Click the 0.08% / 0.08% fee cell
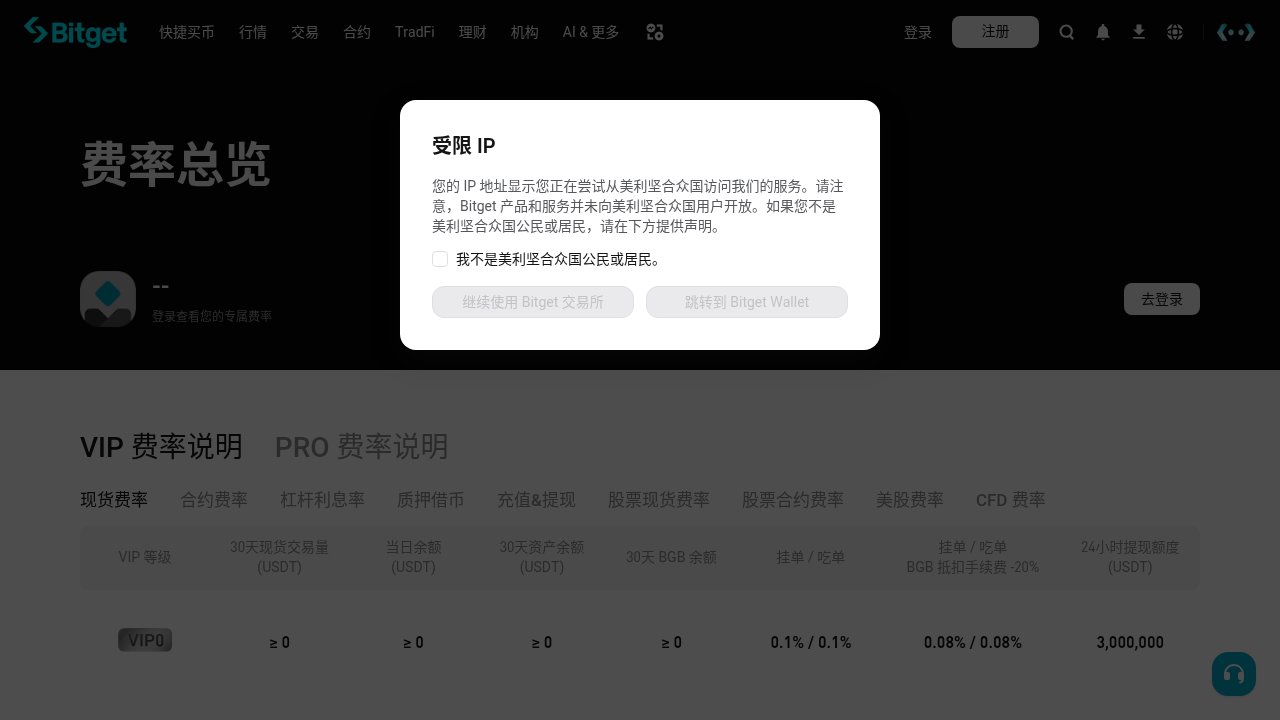This screenshot has width=1280, height=720. [973, 643]
